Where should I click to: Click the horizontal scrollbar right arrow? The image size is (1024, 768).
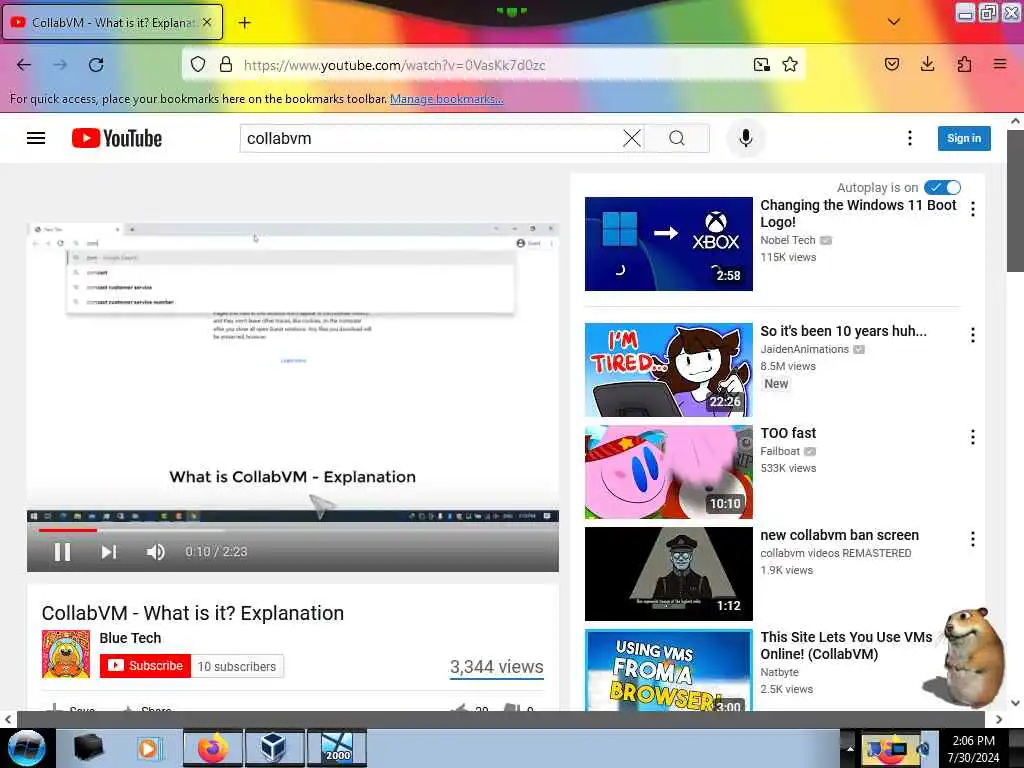pos(999,720)
